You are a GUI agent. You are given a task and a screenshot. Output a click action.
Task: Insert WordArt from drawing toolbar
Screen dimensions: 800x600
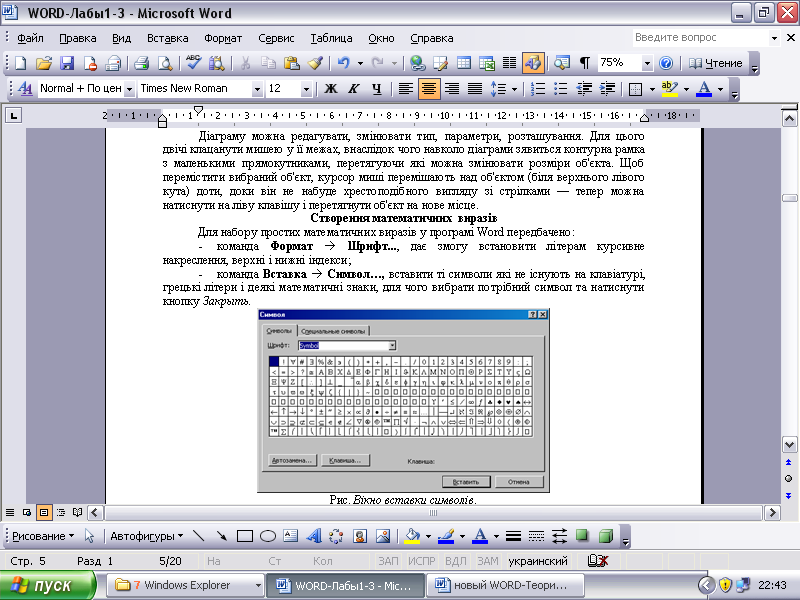tap(314, 536)
